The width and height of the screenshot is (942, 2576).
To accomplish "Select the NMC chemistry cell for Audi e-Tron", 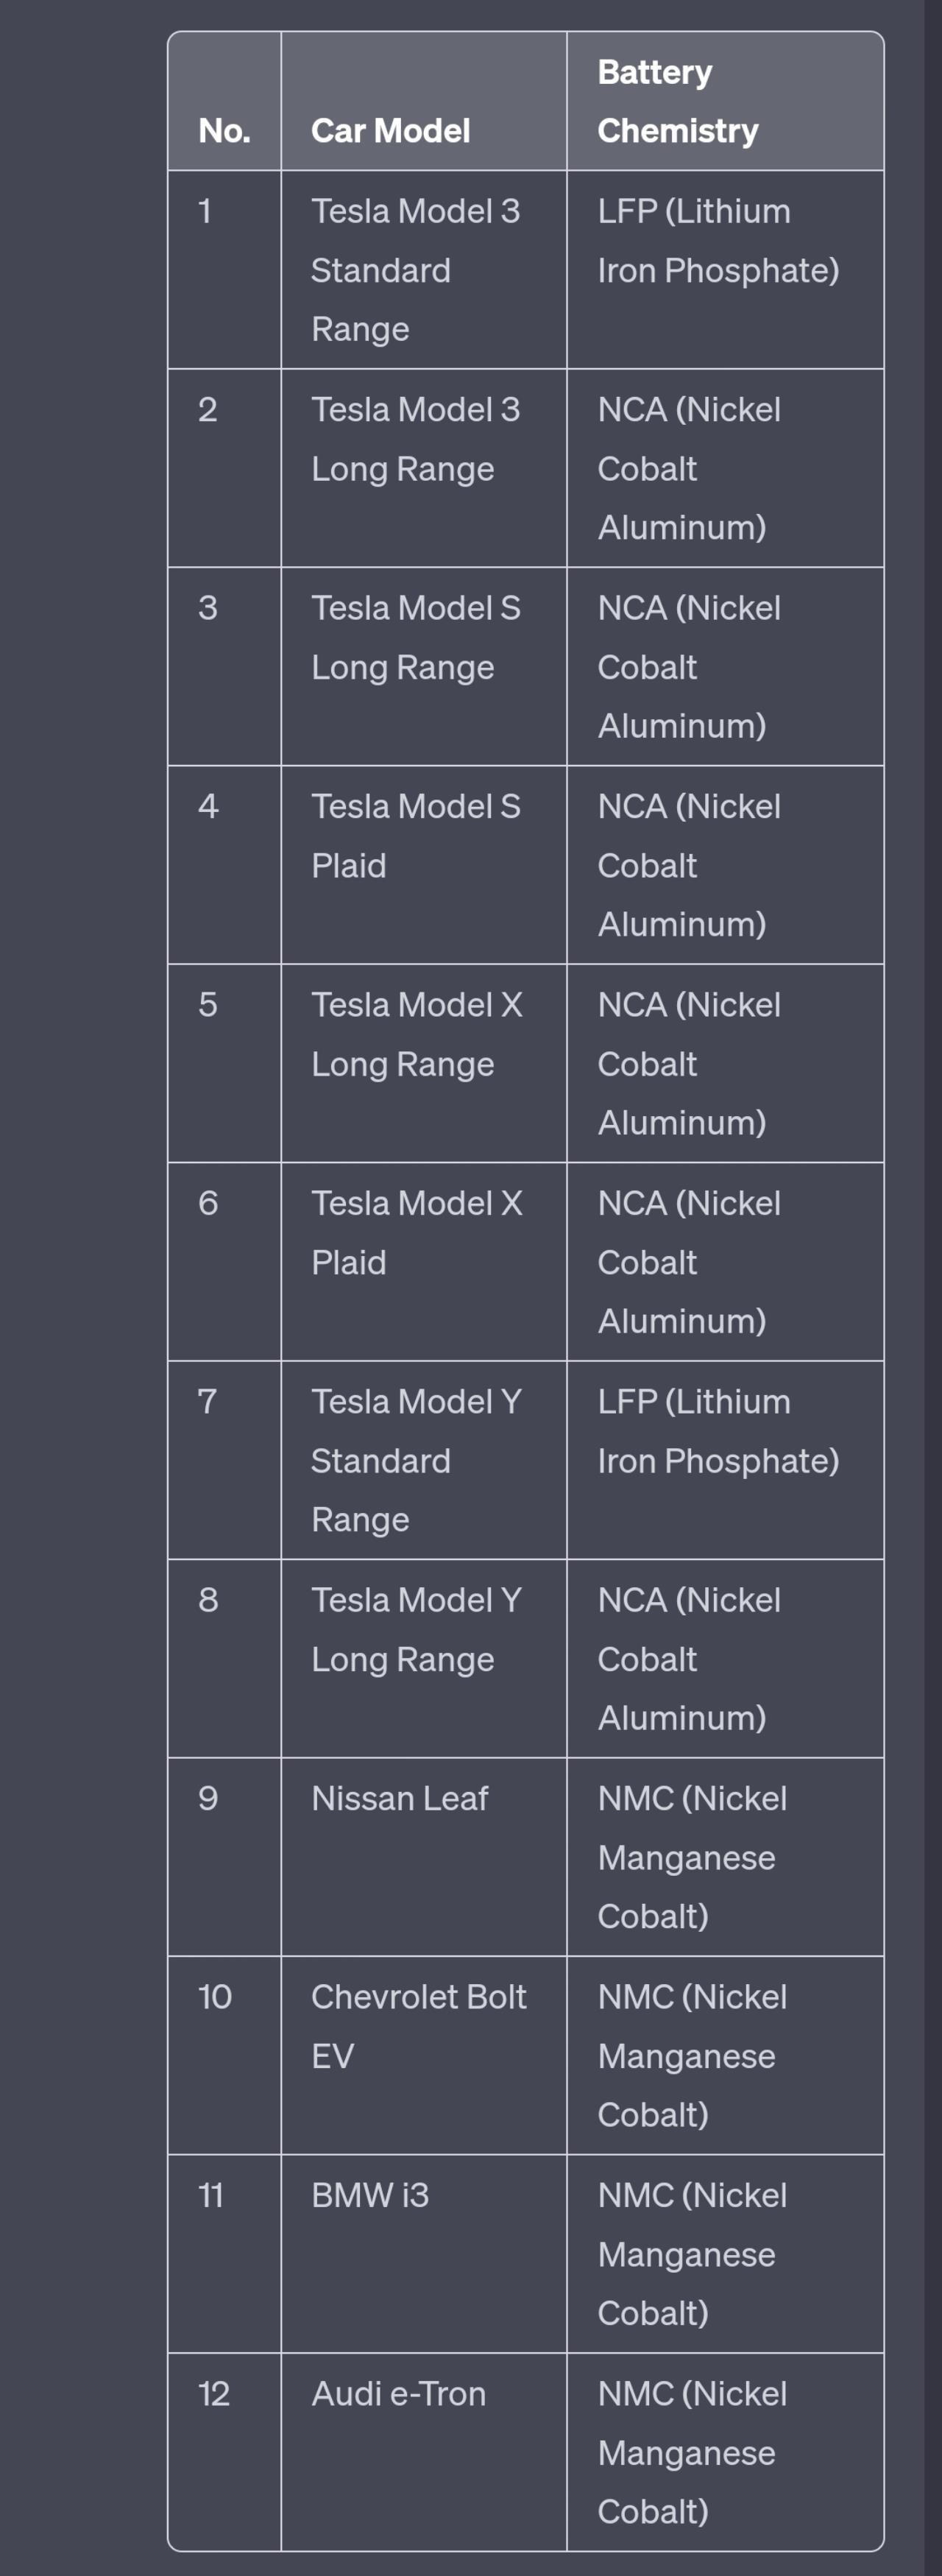I will [691, 2452].
